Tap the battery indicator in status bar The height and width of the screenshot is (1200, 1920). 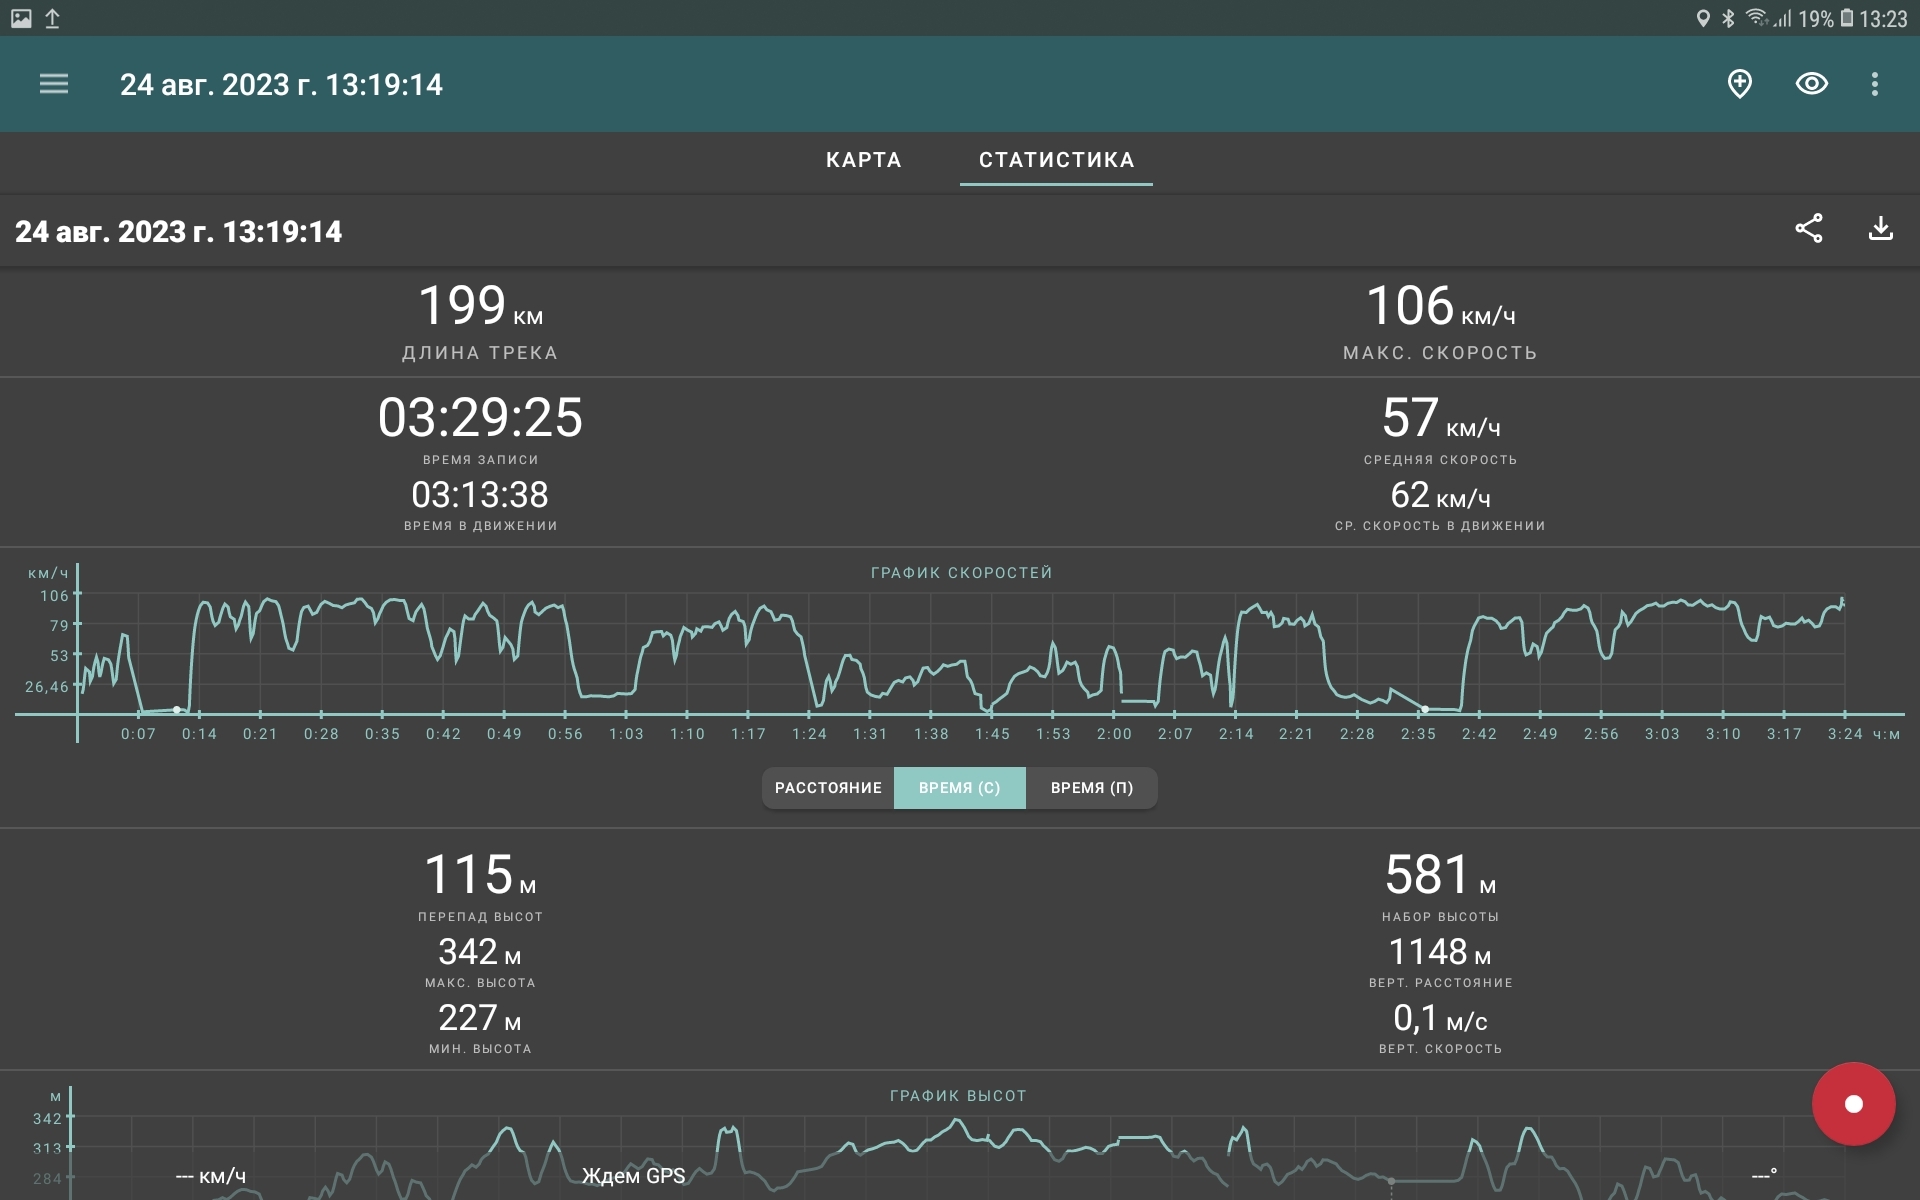tap(1847, 18)
